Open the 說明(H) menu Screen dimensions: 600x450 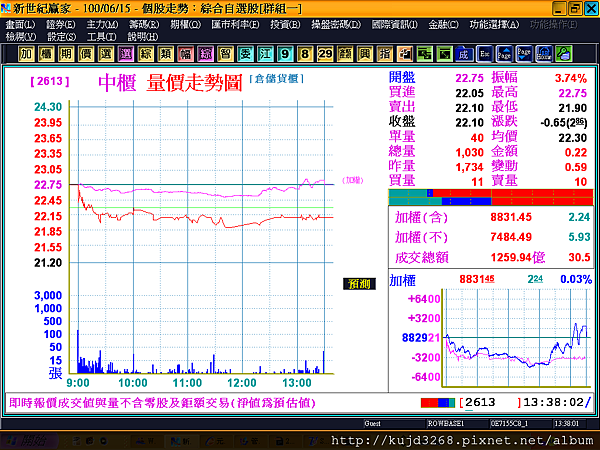(143, 37)
